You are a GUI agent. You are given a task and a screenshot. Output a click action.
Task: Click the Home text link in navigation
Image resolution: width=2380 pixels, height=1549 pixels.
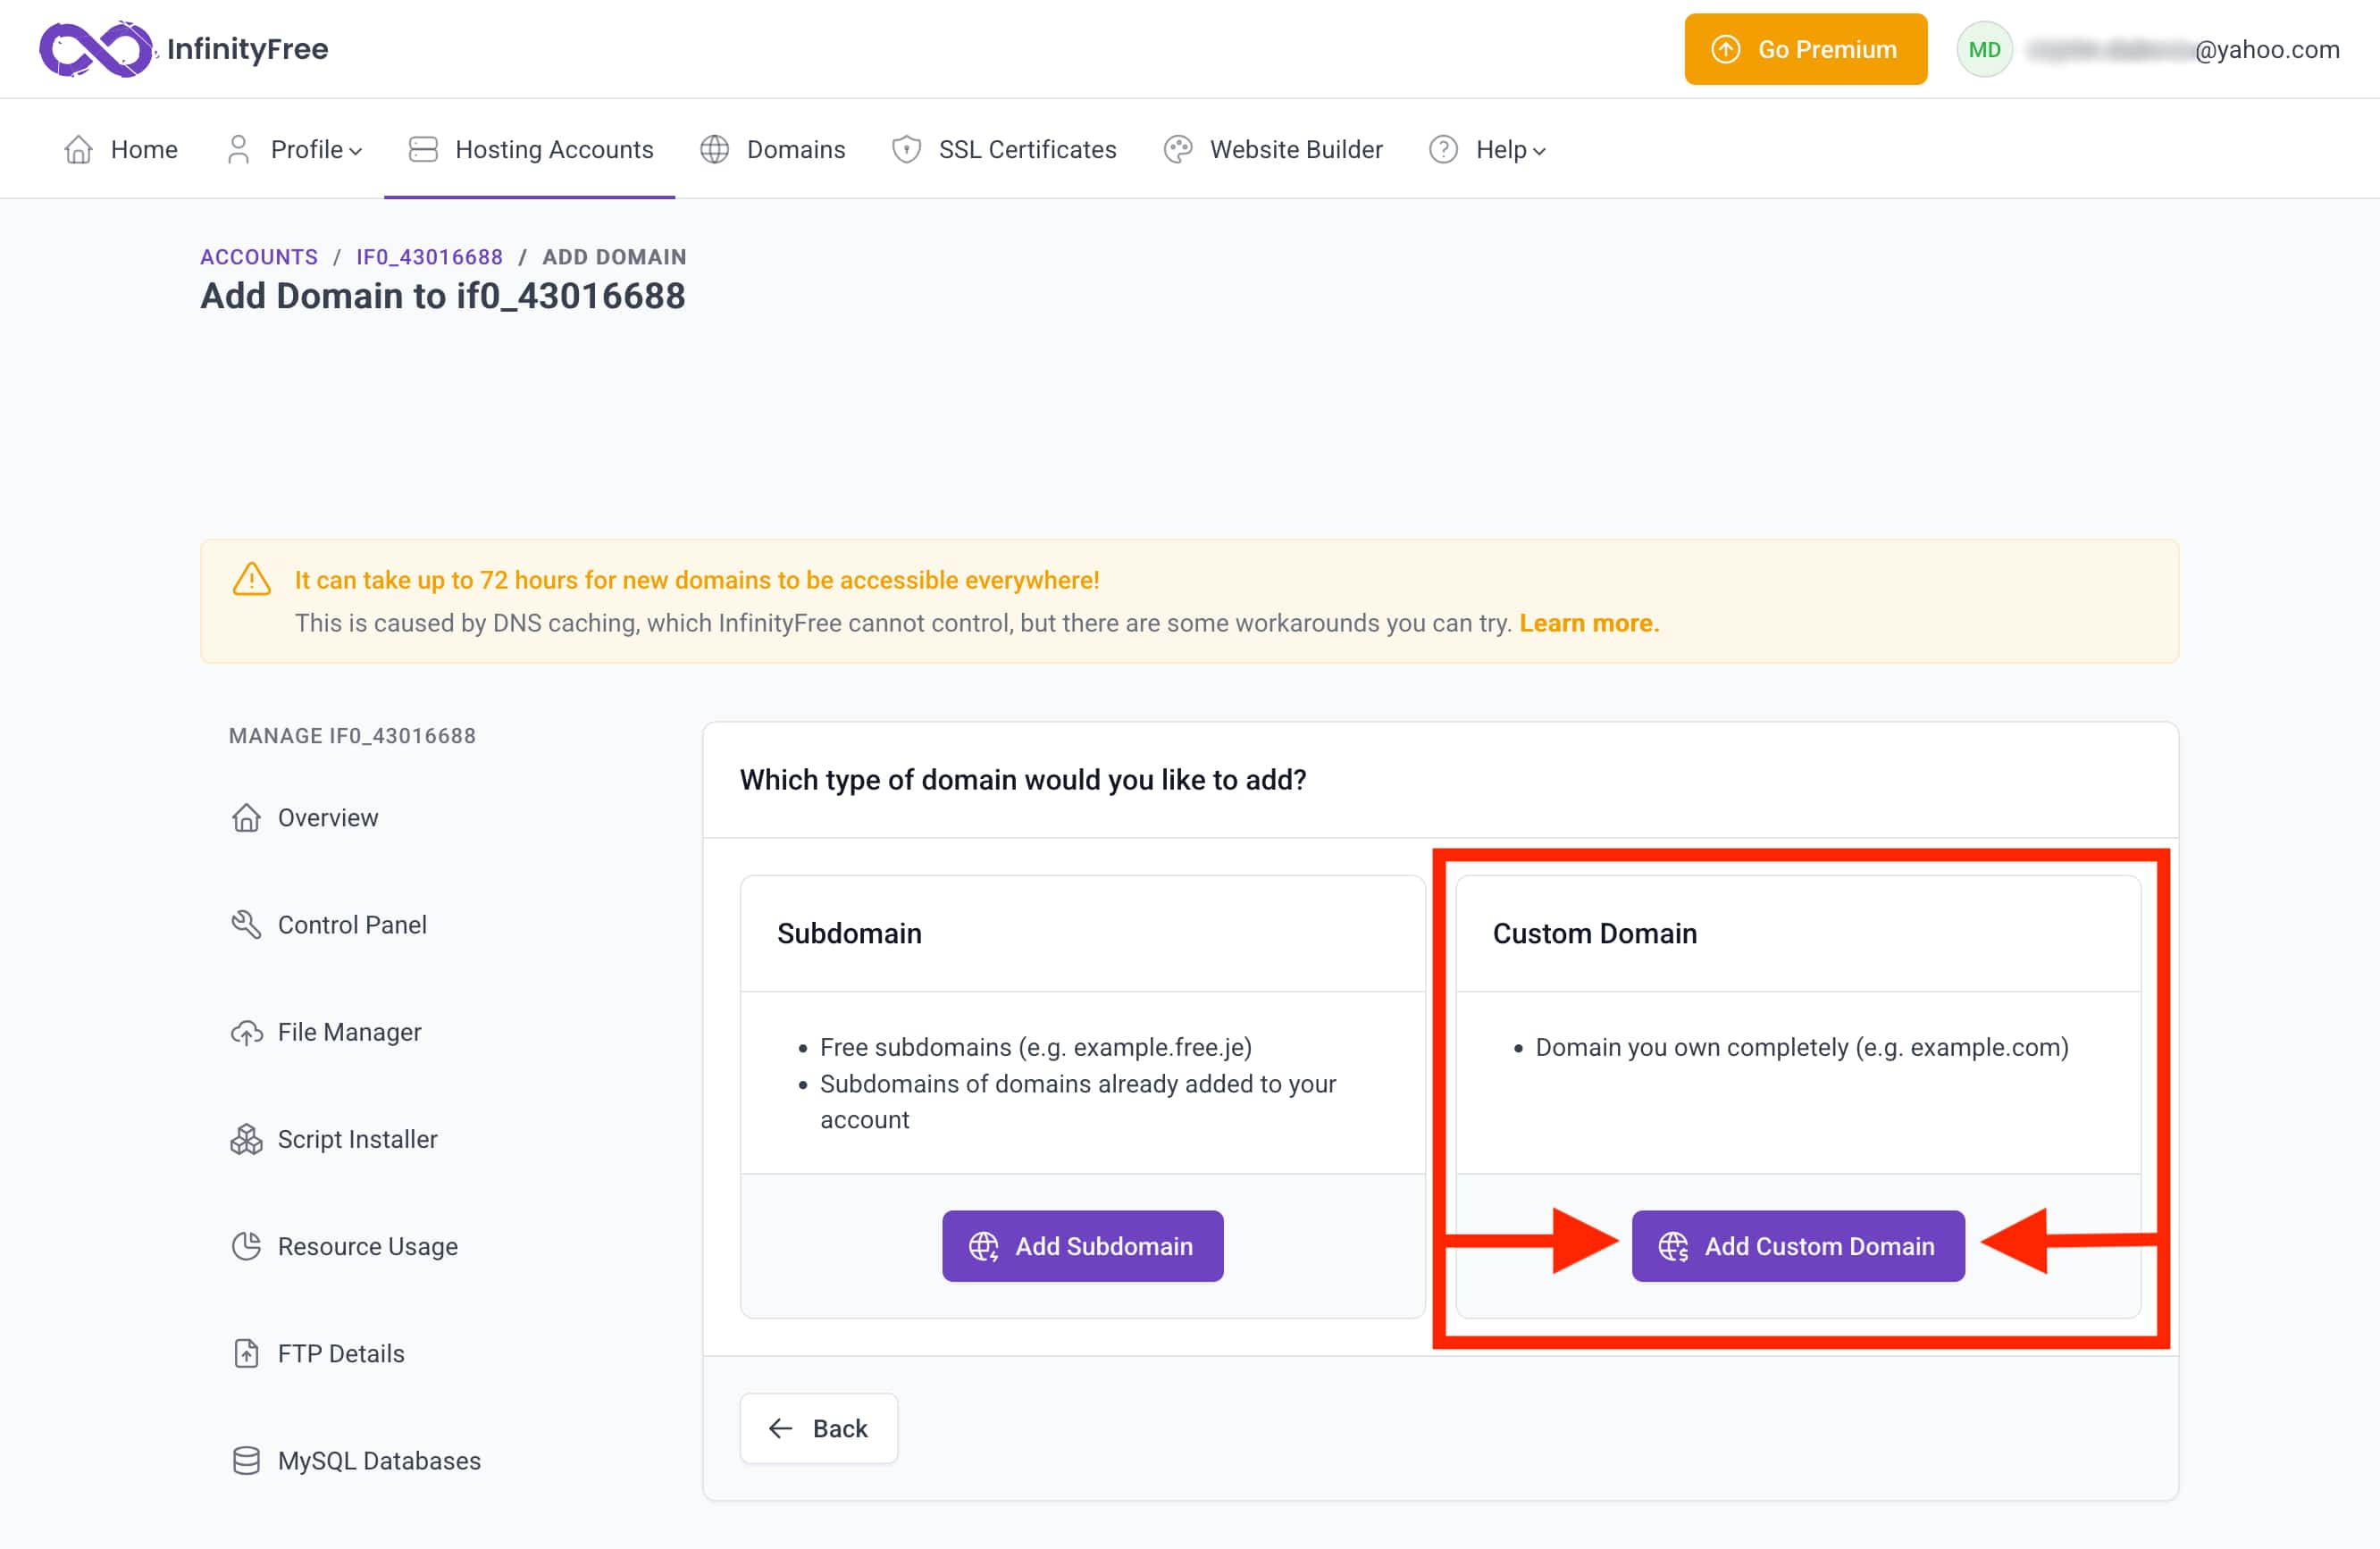pyautogui.click(x=144, y=150)
